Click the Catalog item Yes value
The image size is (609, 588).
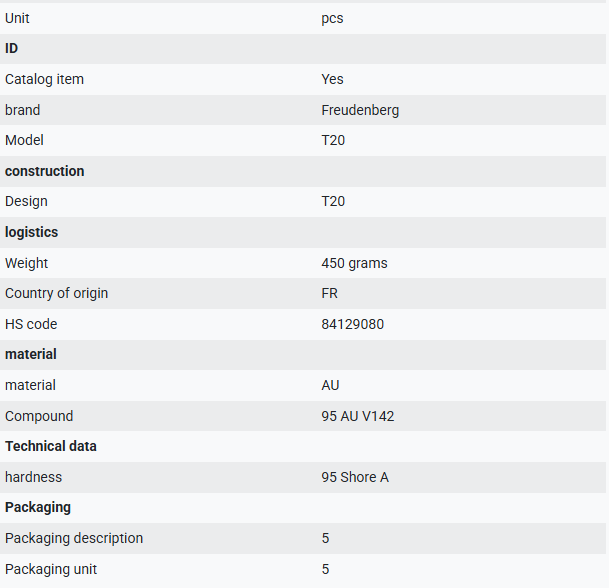pos(332,79)
